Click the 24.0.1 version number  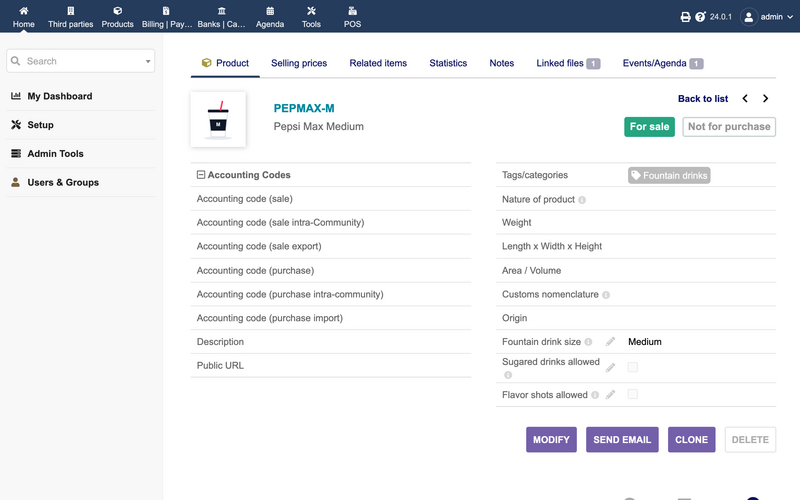click(720, 17)
